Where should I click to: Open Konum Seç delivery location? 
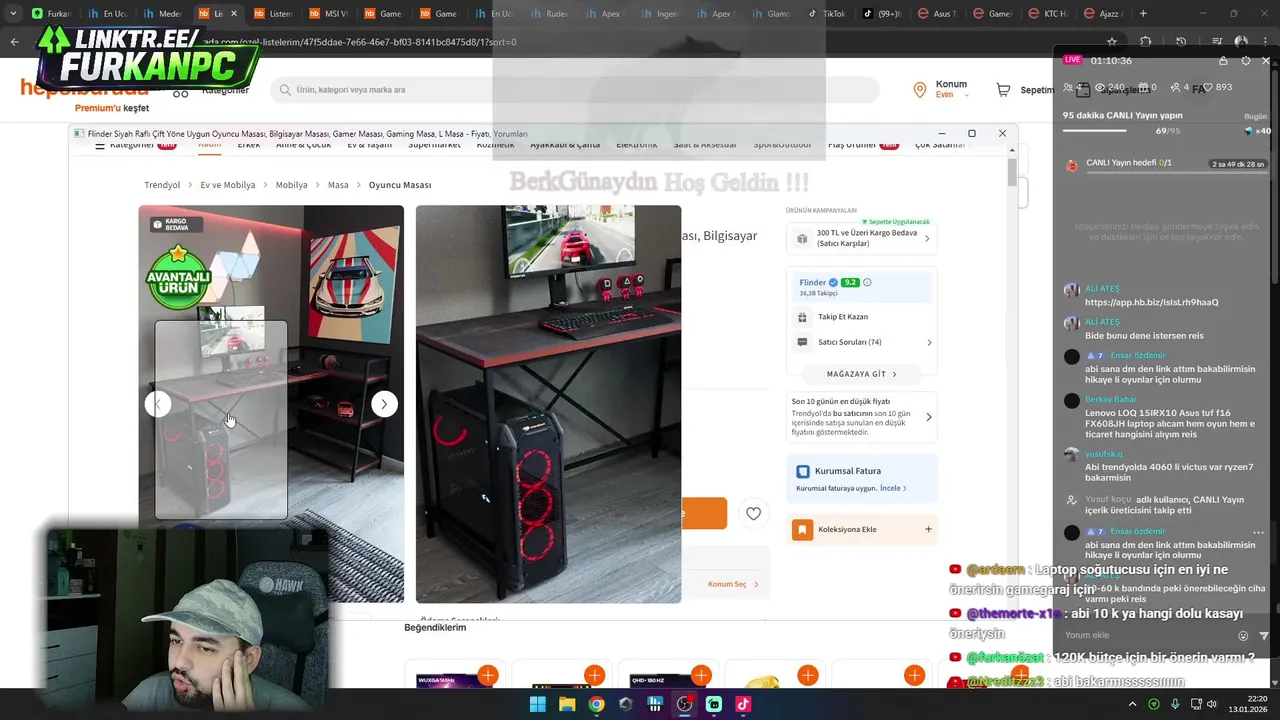tap(732, 584)
